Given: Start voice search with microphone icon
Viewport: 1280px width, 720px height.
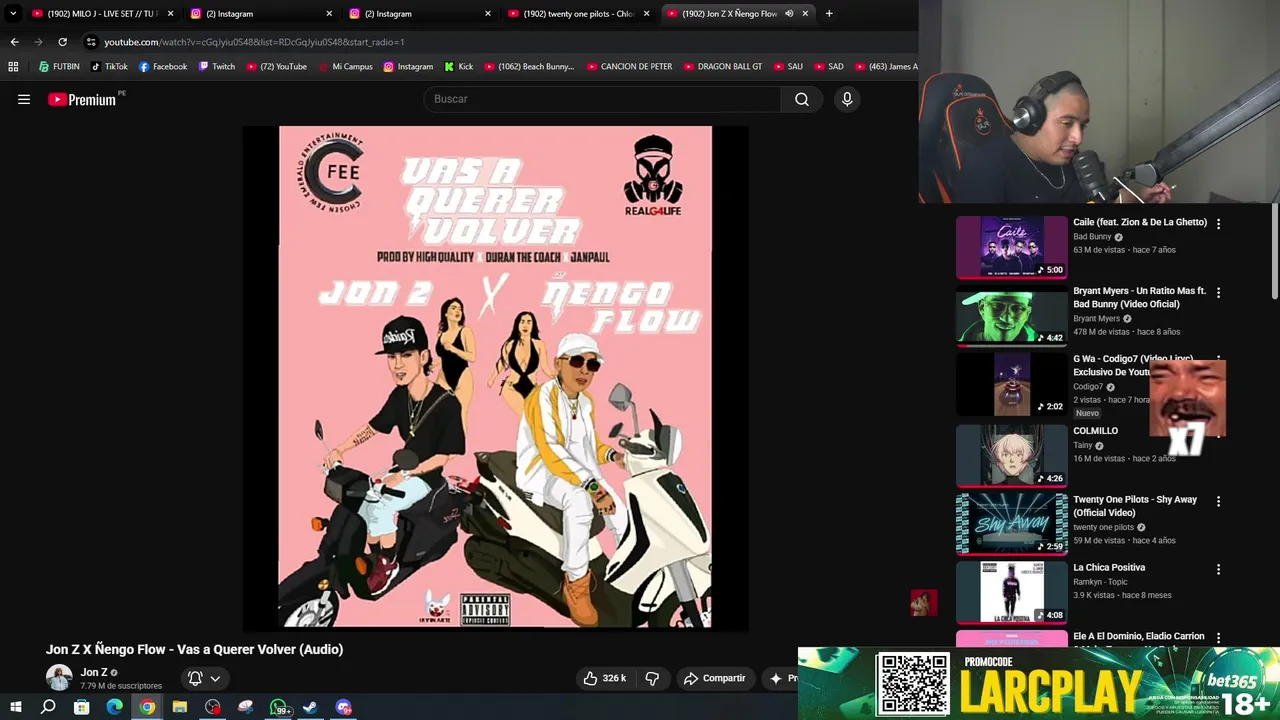Looking at the screenshot, I should click(847, 99).
